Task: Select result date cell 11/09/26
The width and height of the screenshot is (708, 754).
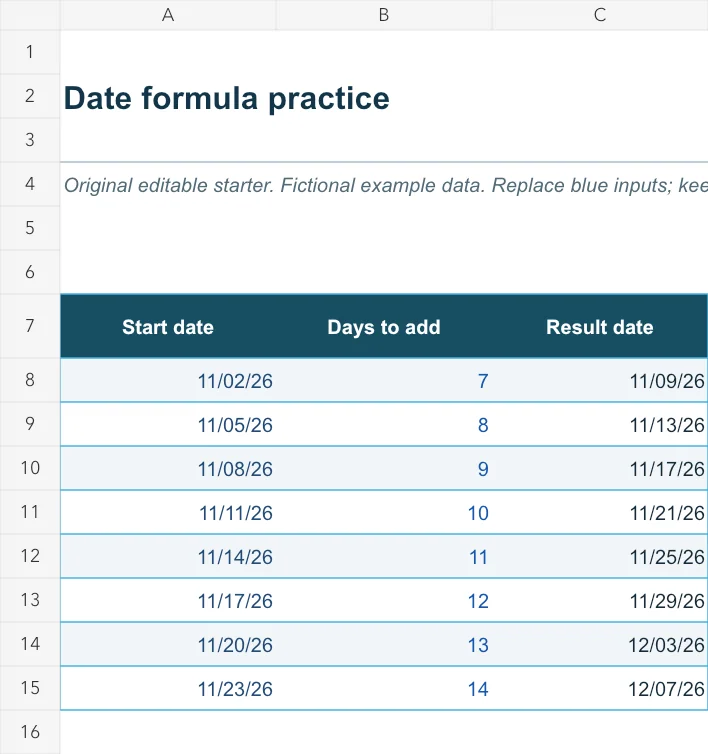Action: pyautogui.click(x=600, y=380)
